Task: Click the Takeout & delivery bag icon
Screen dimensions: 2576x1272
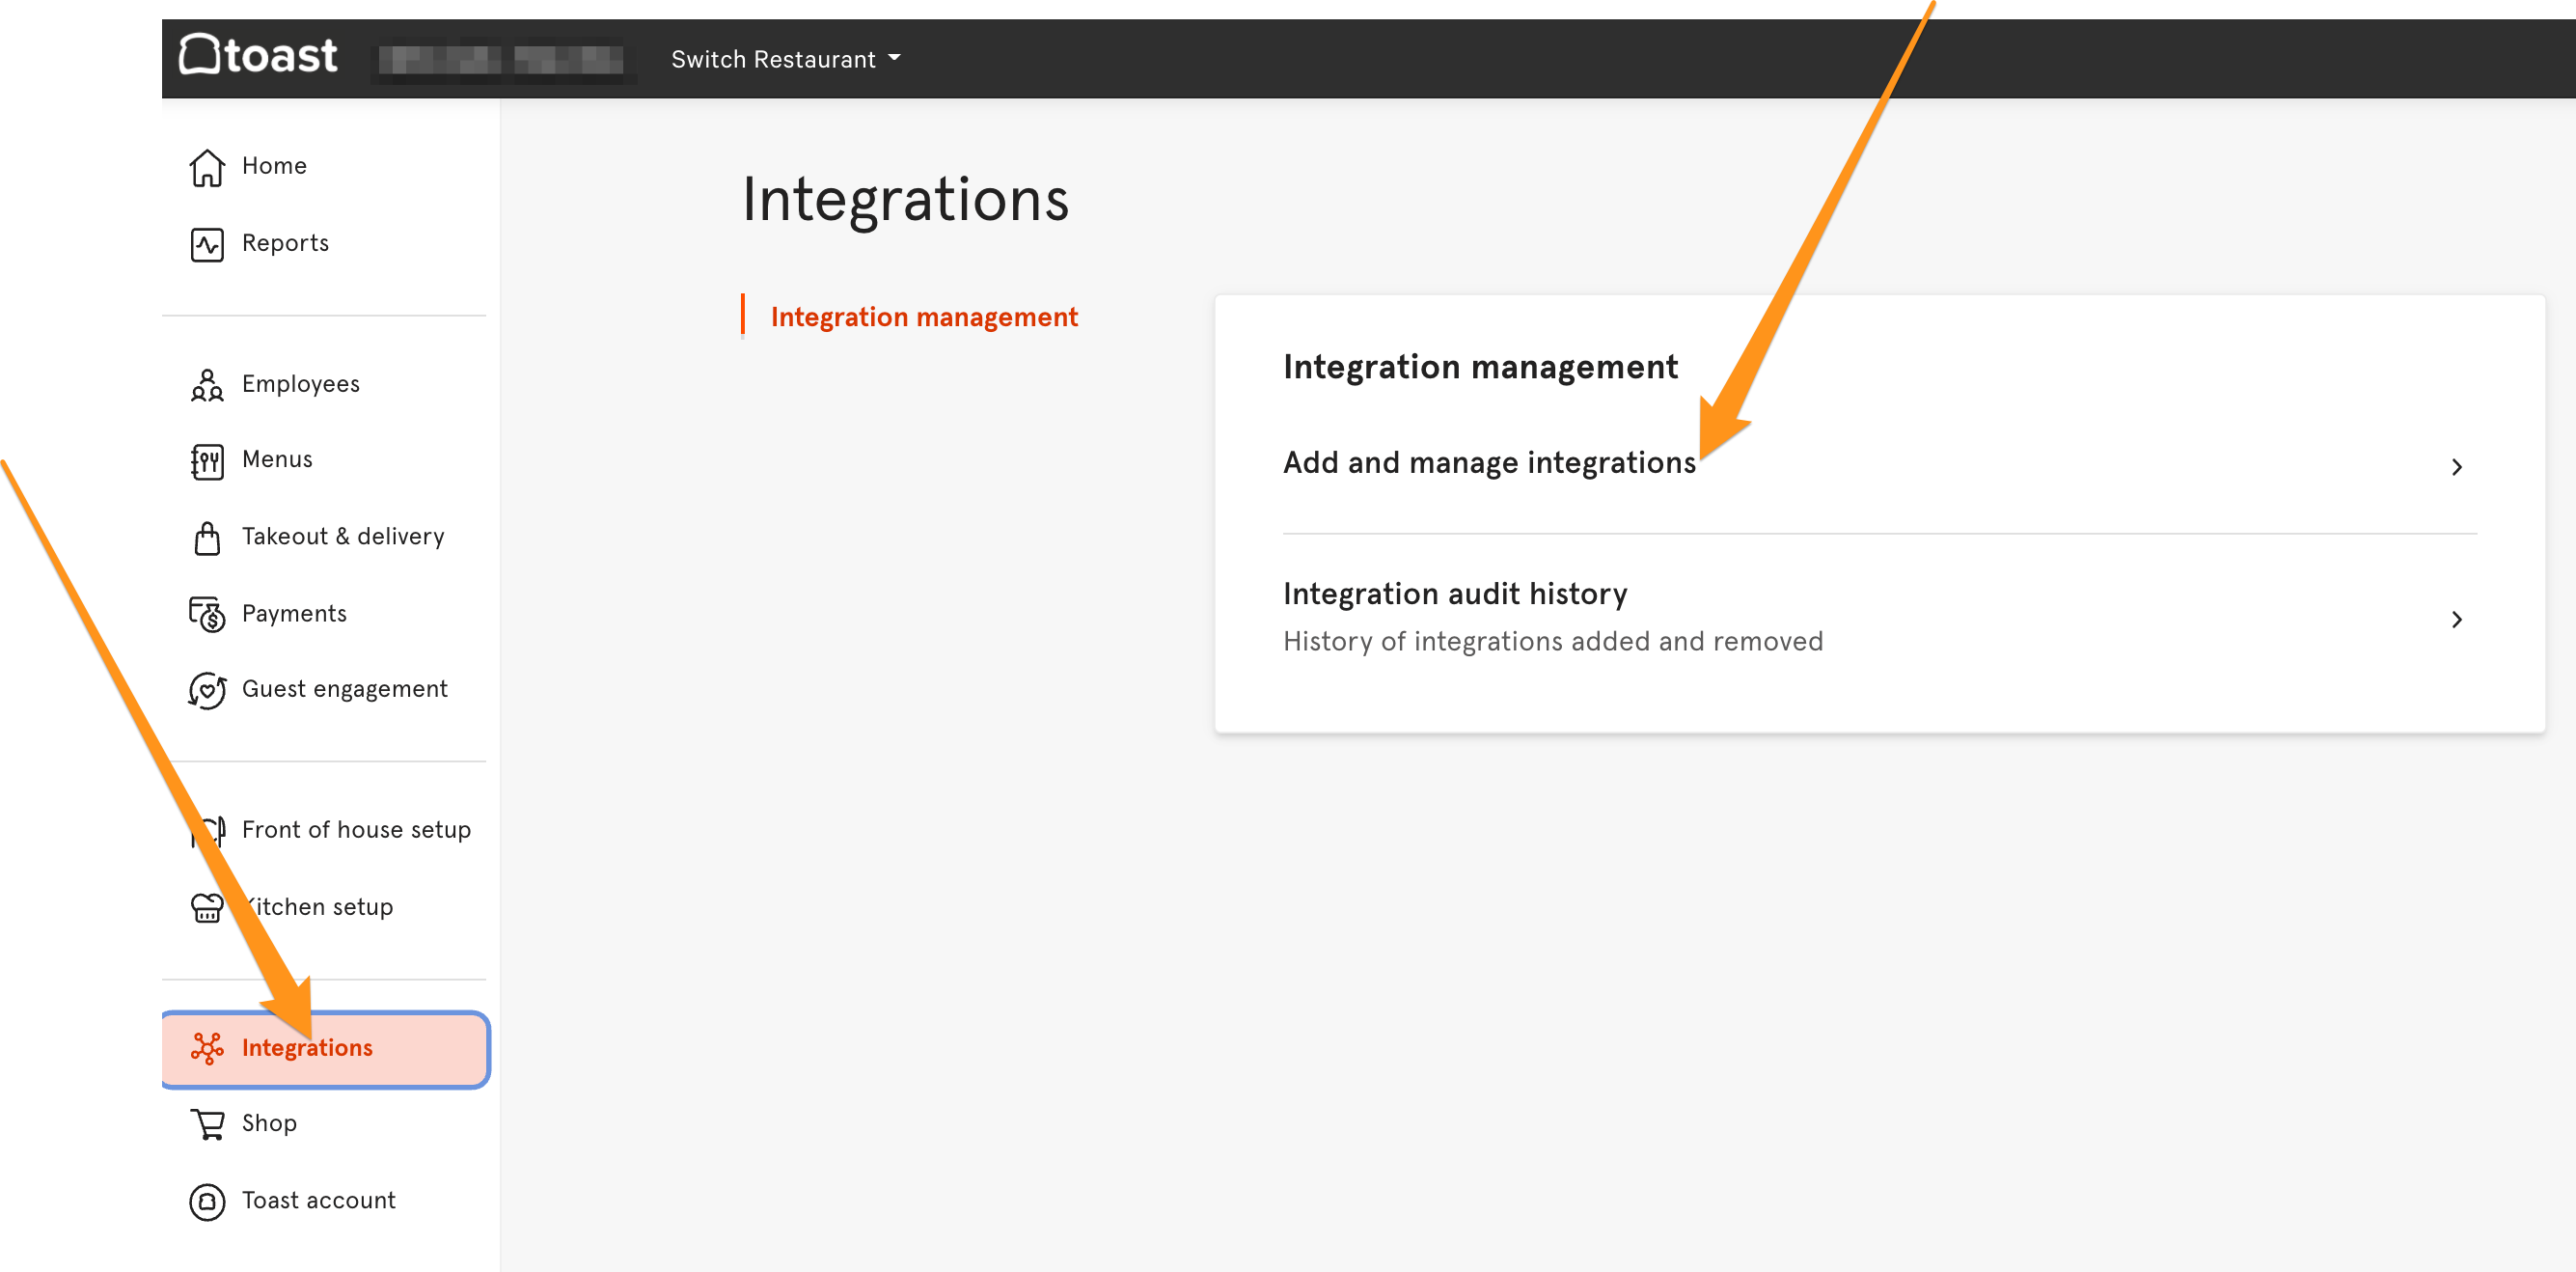Action: (x=207, y=538)
